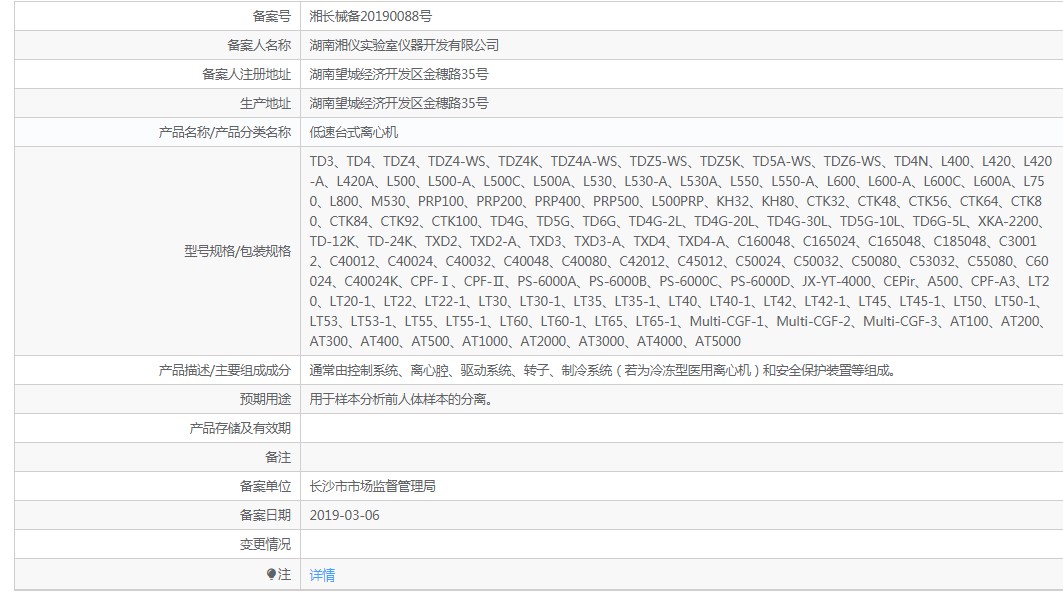The height and width of the screenshot is (596, 1063).
Task: Select the text 用于样本分析前人体样本的分离。
Action: tap(401, 399)
